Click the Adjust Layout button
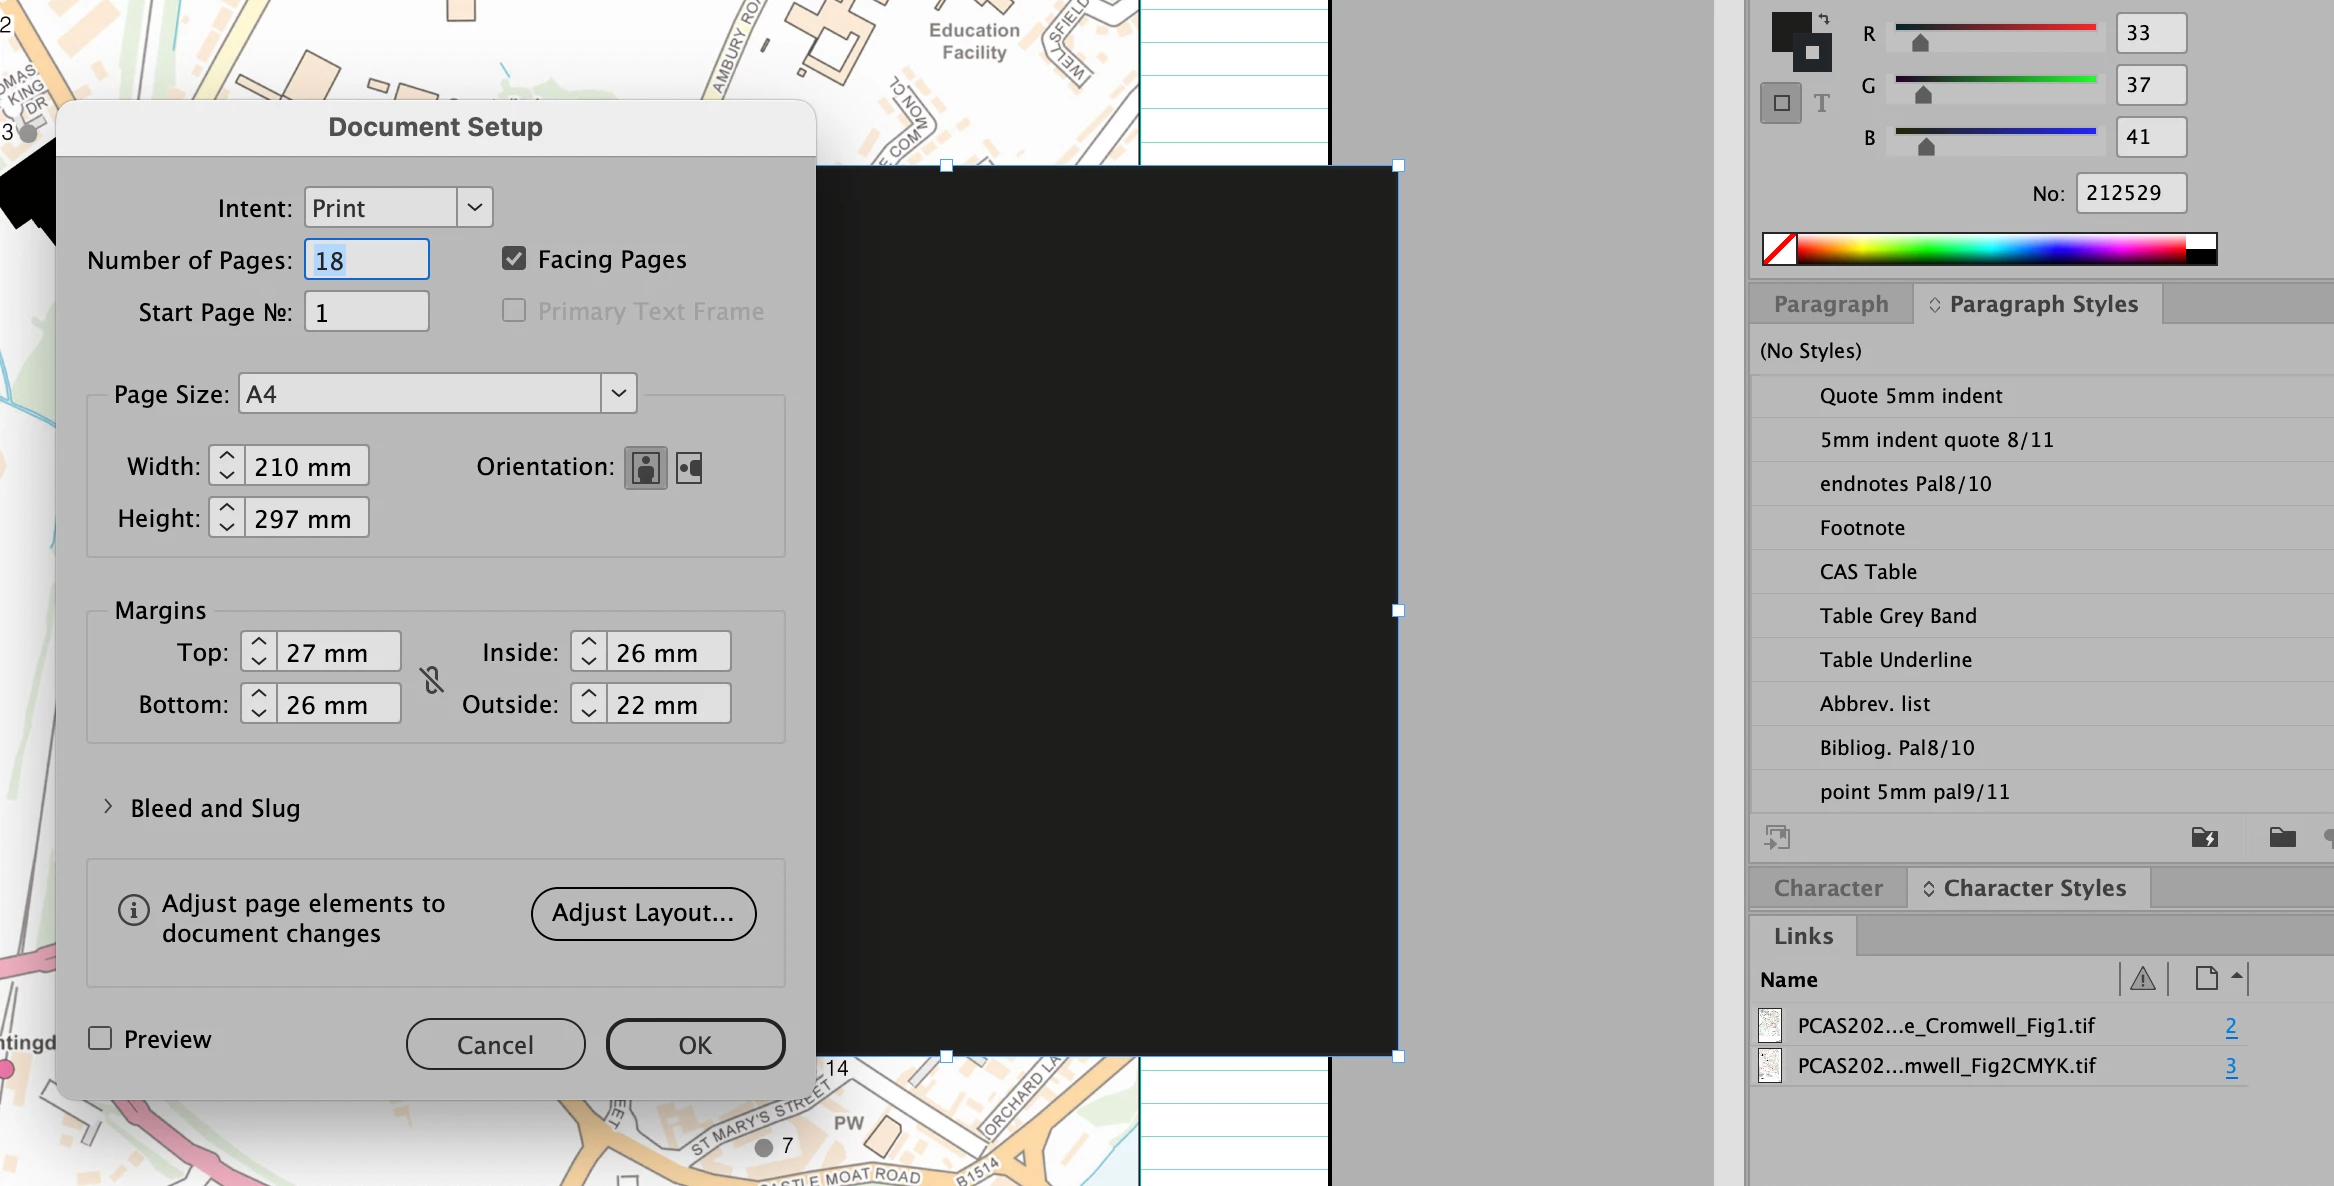This screenshot has width=2334, height=1186. pyautogui.click(x=643, y=913)
